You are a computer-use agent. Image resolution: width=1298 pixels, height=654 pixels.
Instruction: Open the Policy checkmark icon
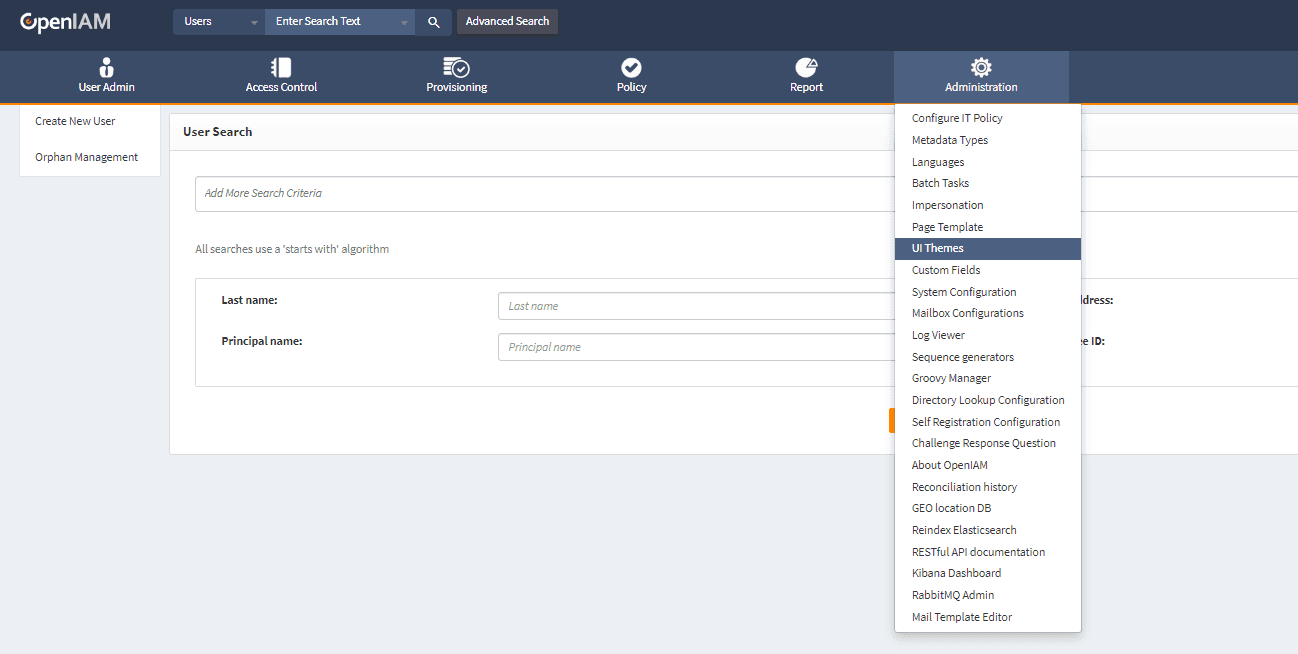coord(631,67)
